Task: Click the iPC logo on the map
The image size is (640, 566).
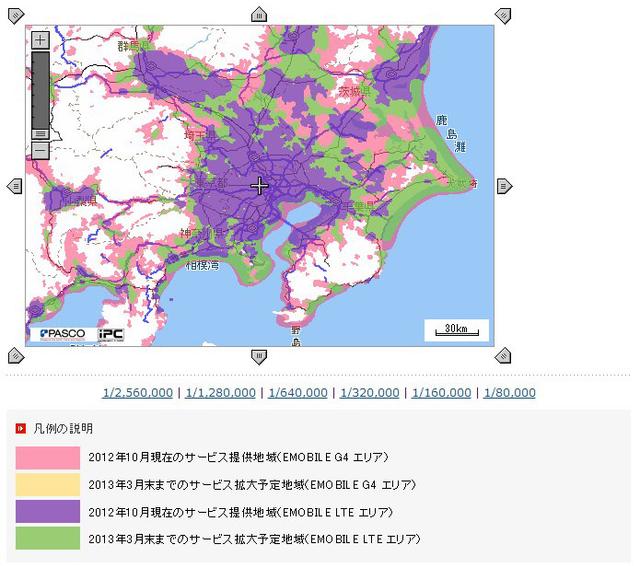Action: (x=111, y=335)
